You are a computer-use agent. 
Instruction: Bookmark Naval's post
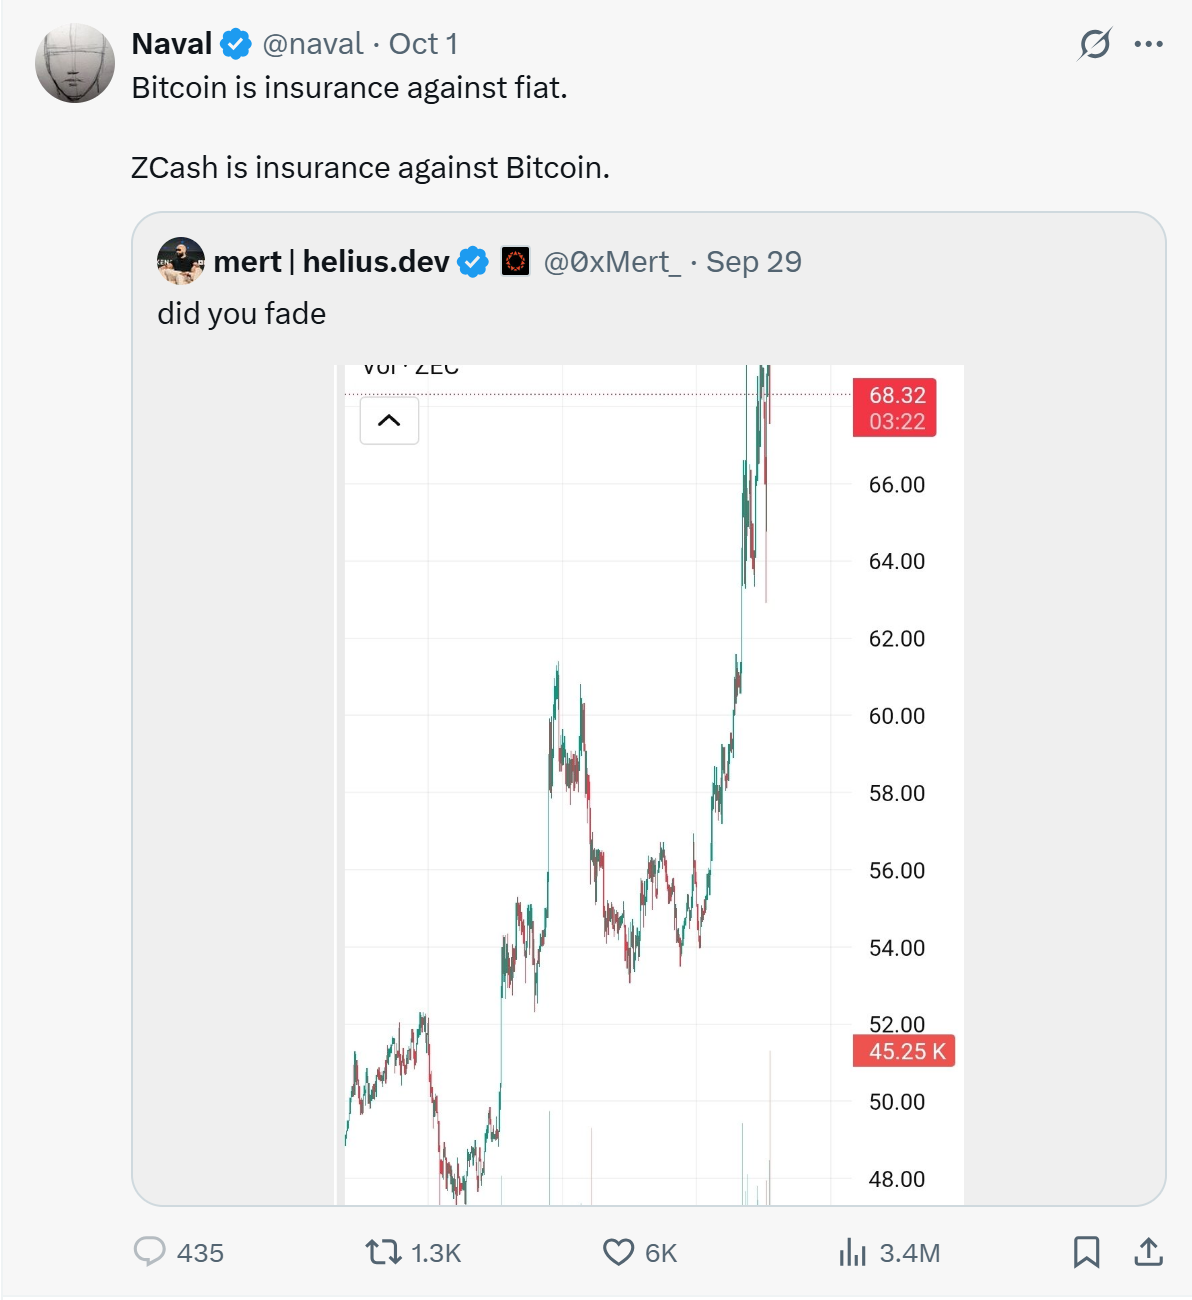pyautogui.click(x=1086, y=1252)
